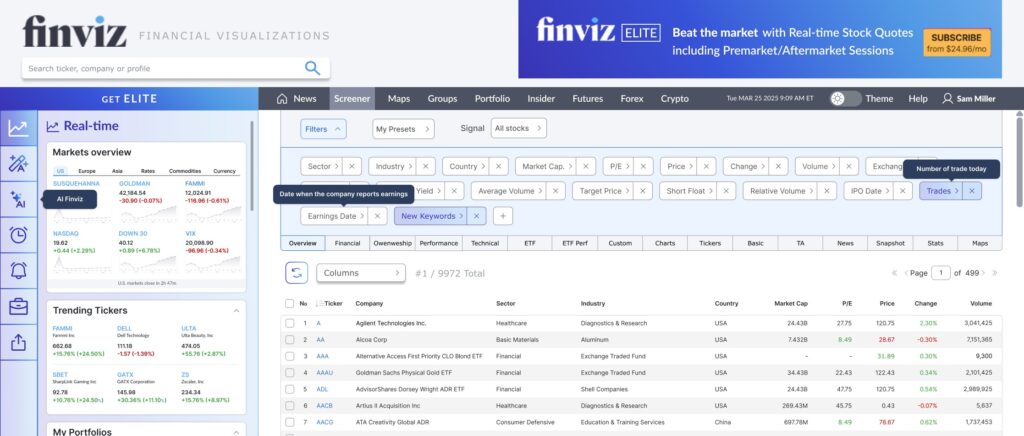Click the refresh results icon button
Image resolution: width=1024 pixels, height=436 pixels.
click(x=296, y=273)
